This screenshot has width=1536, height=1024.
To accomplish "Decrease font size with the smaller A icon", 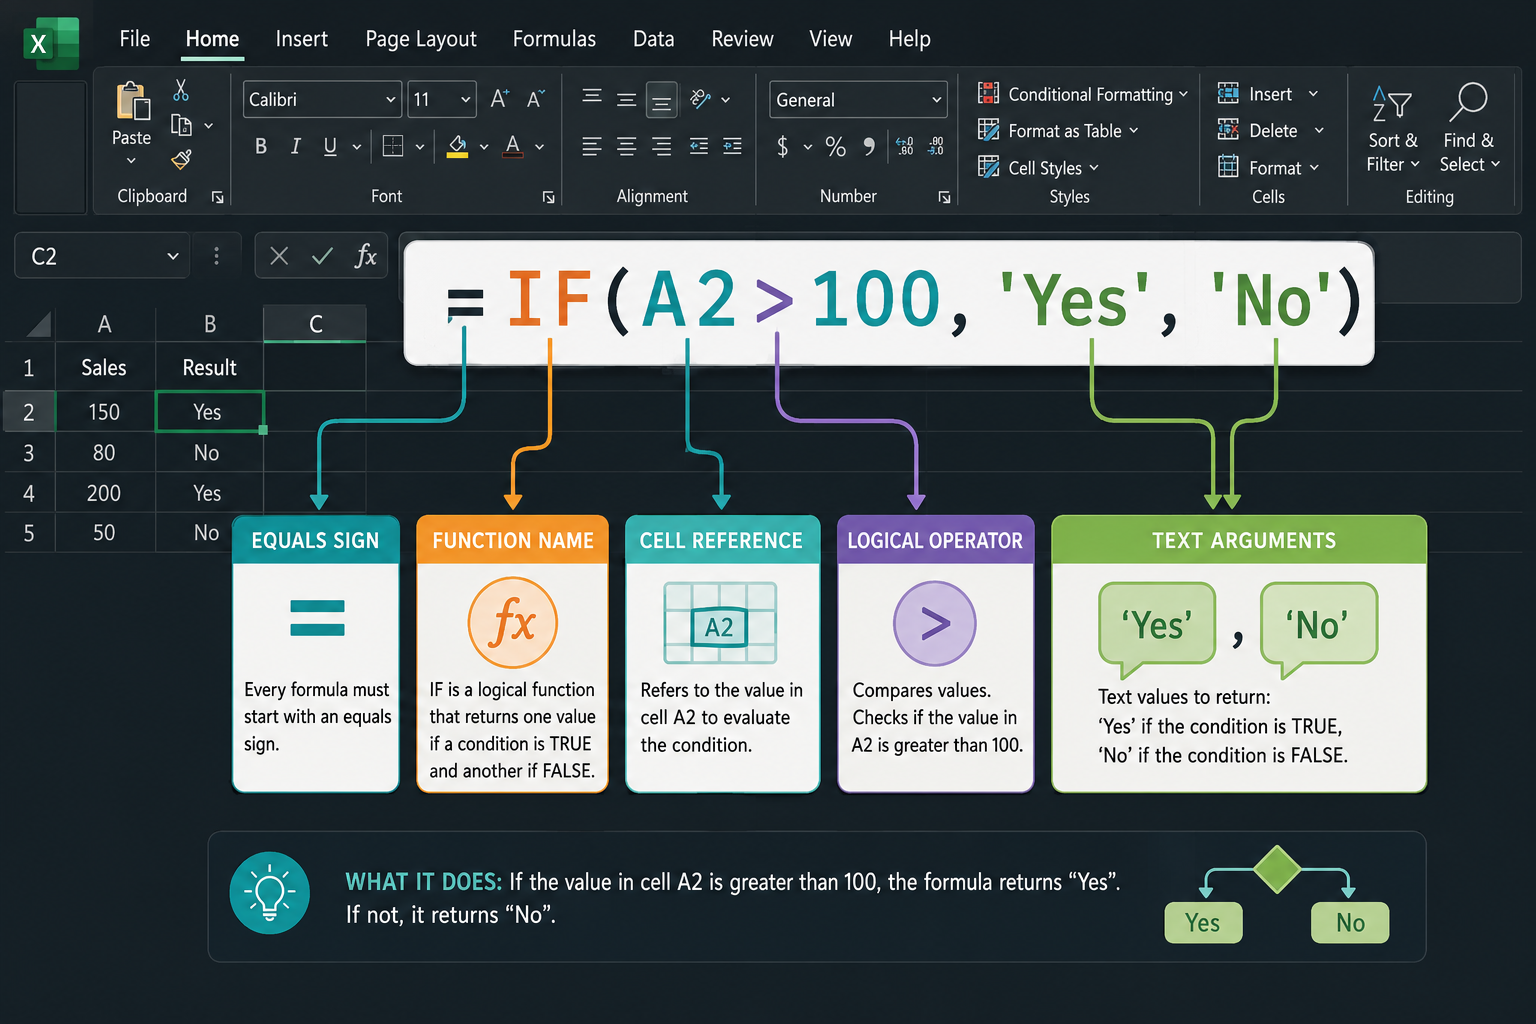I will 535,98.
